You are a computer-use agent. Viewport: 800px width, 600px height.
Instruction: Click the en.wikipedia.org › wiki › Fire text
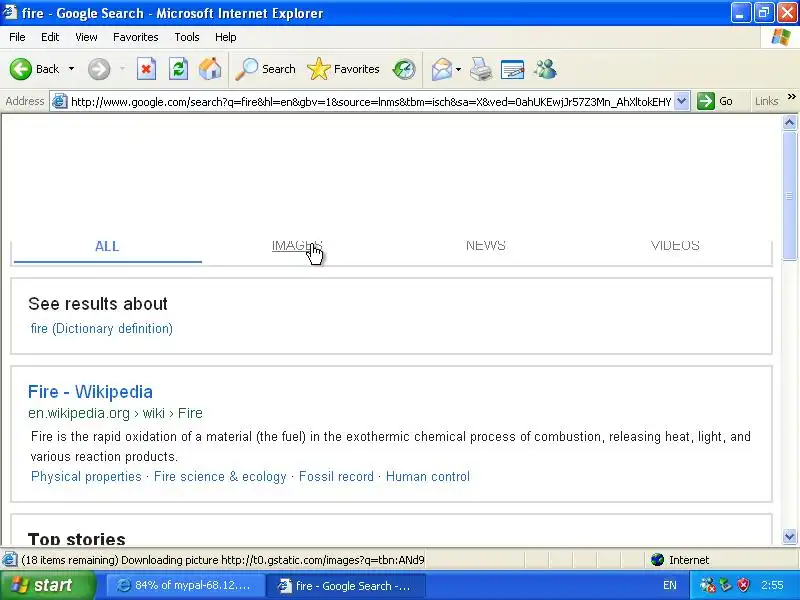coord(115,413)
